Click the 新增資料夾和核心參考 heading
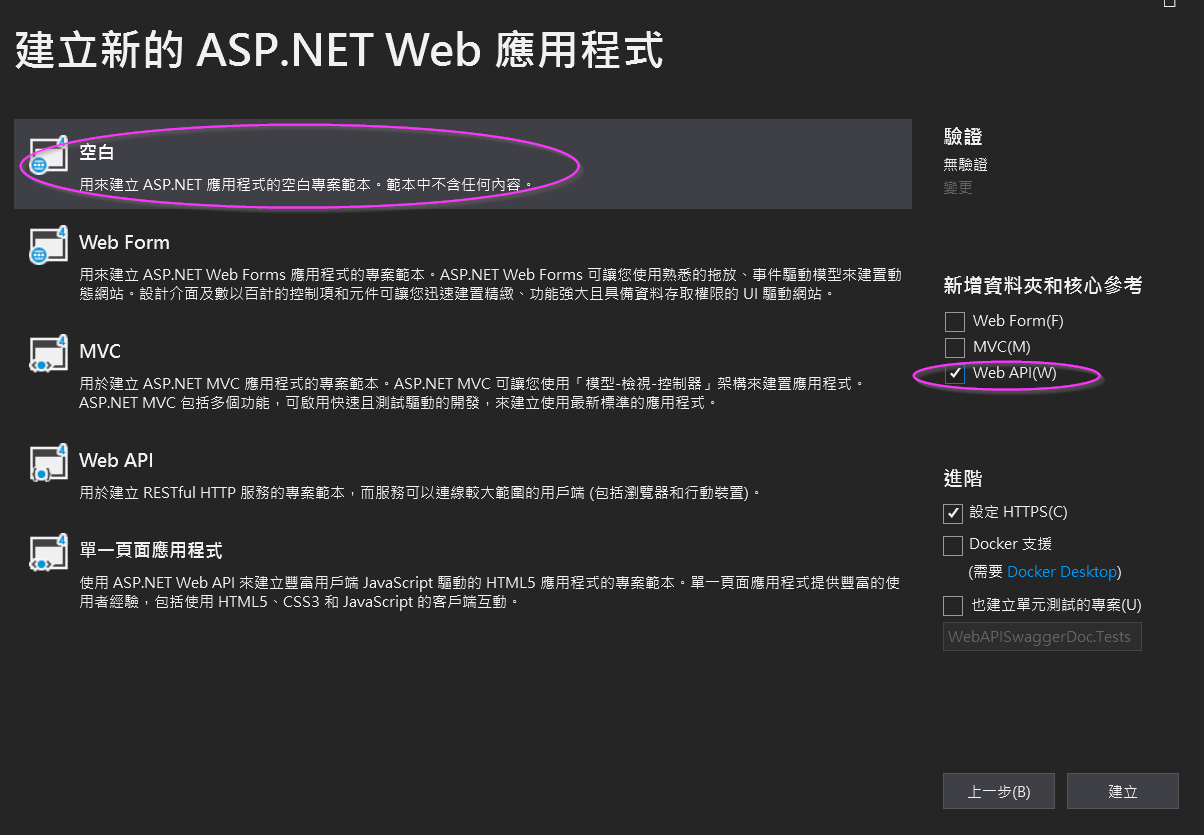The height and width of the screenshot is (835, 1204). [1043, 286]
